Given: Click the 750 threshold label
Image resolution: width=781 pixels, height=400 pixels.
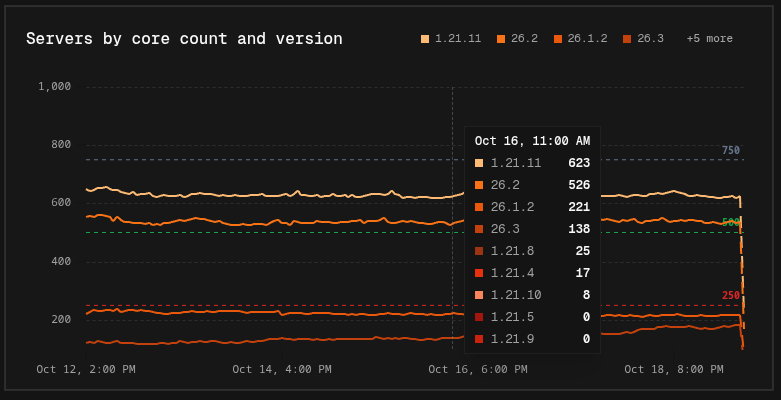Looking at the screenshot, I should pyautogui.click(x=731, y=150).
